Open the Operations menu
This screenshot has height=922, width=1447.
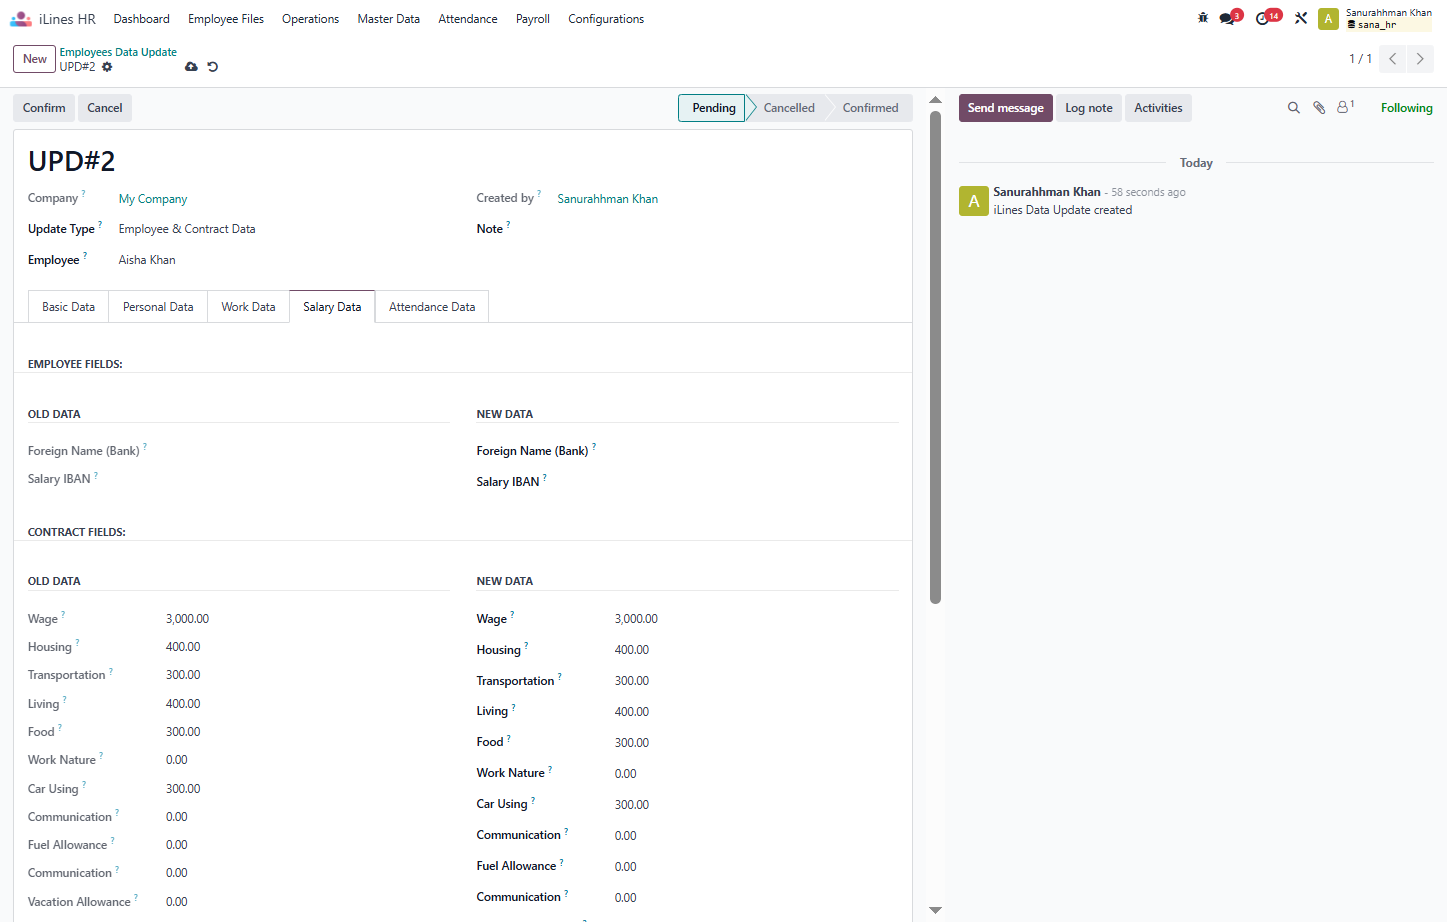point(310,19)
